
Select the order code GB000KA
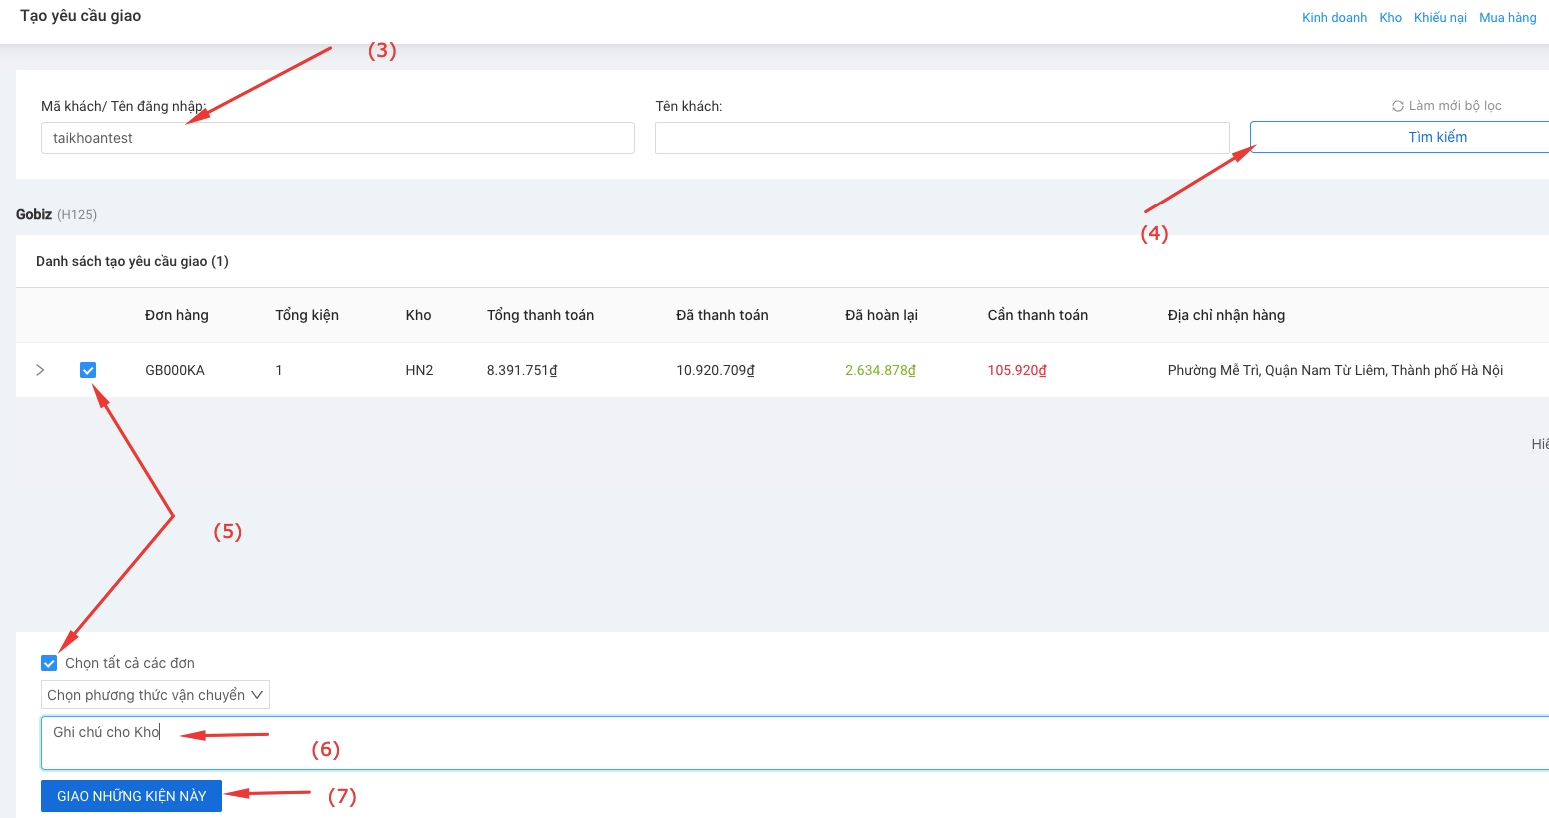tap(175, 370)
